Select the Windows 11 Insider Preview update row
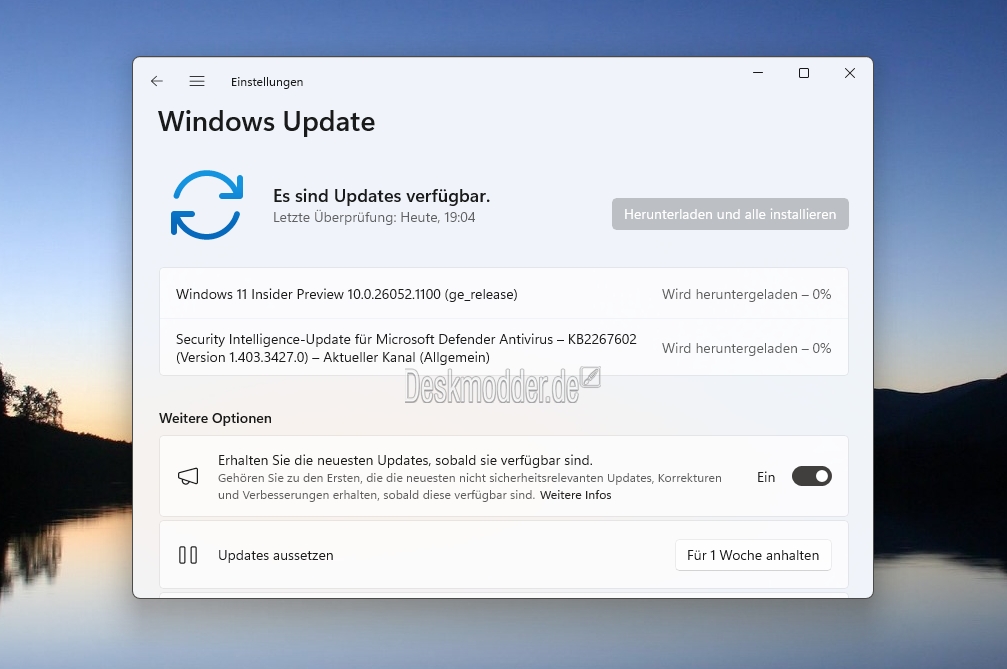Viewport: 1007px width, 669px height. [504, 294]
